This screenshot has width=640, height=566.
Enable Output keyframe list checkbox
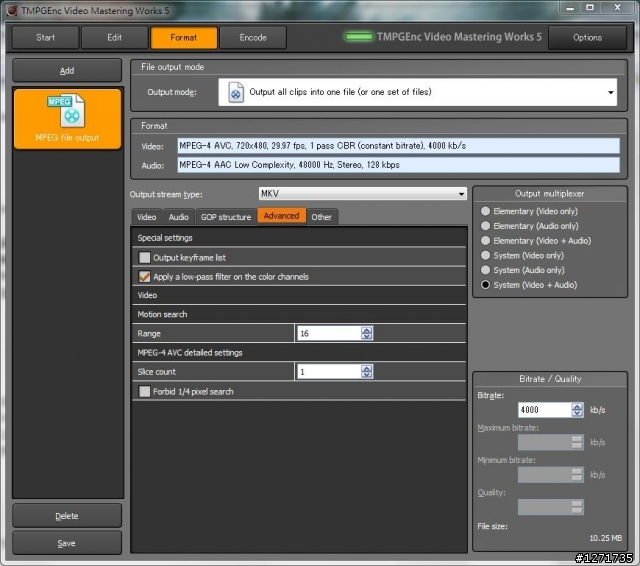pos(144,257)
